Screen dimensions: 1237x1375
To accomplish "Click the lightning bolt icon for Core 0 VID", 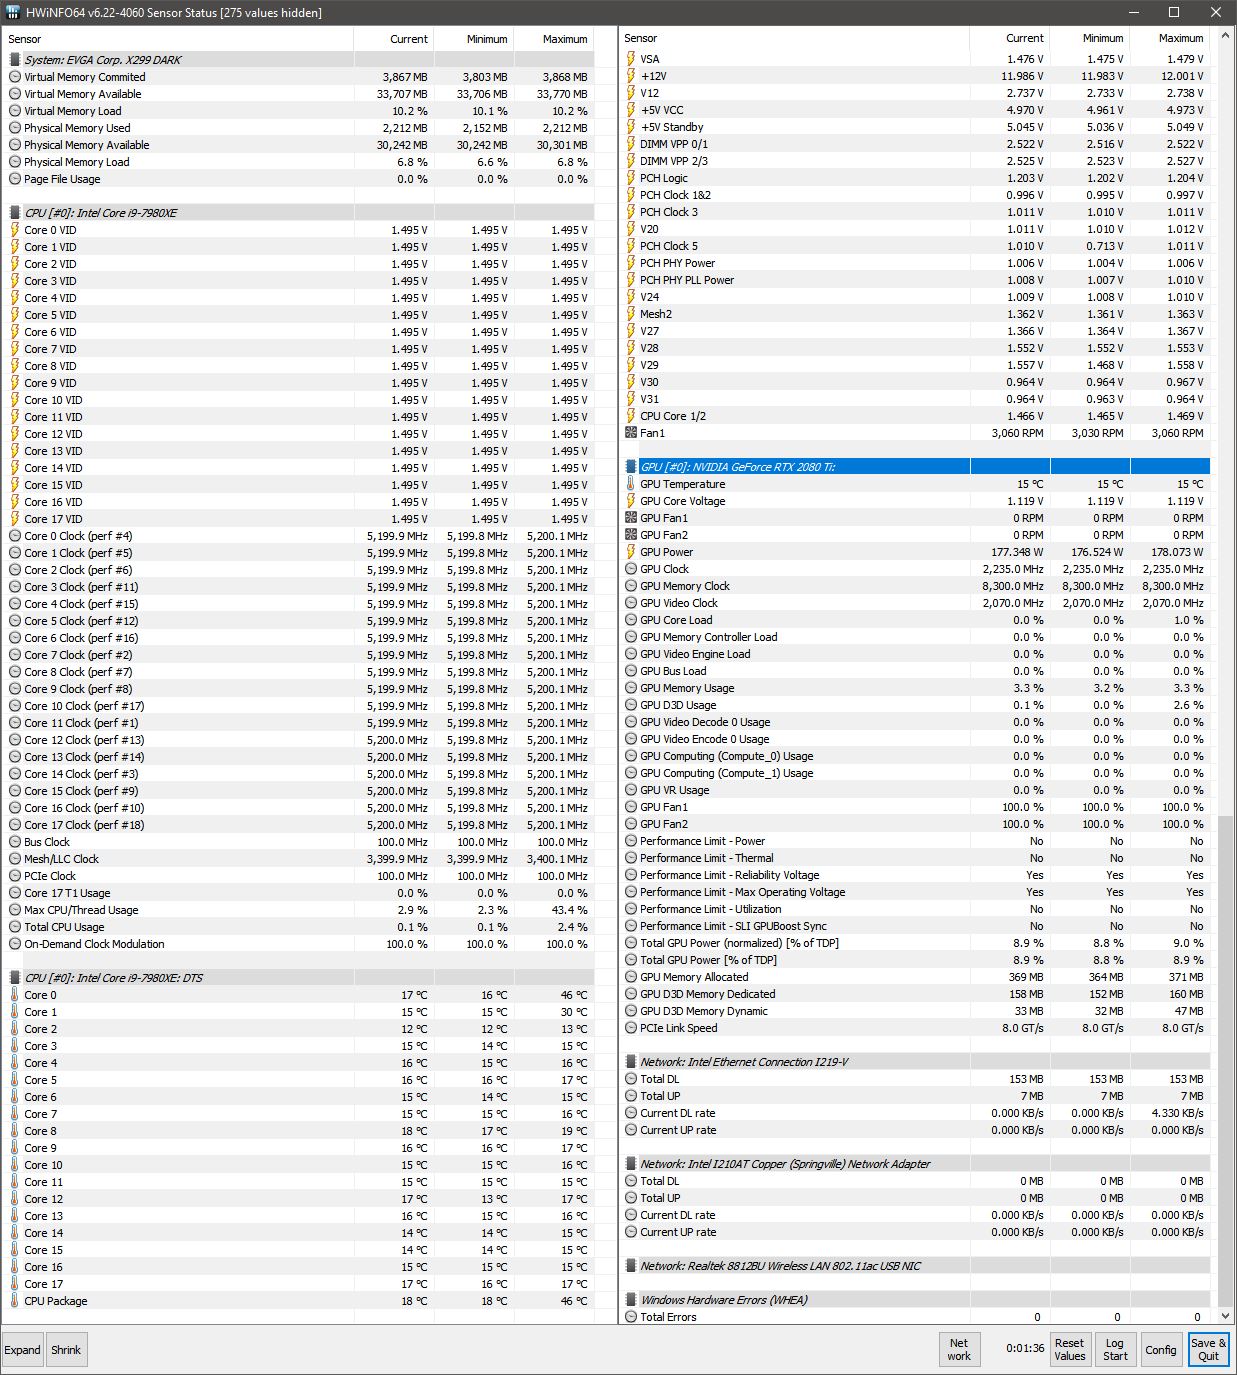I will click(x=15, y=230).
